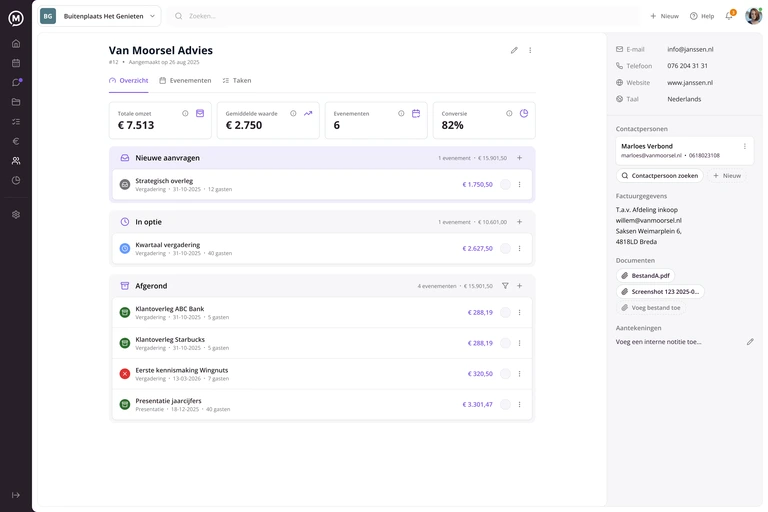Click the Zoeken search field
The height and width of the screenshot is (512, 768).
[403, 16]
